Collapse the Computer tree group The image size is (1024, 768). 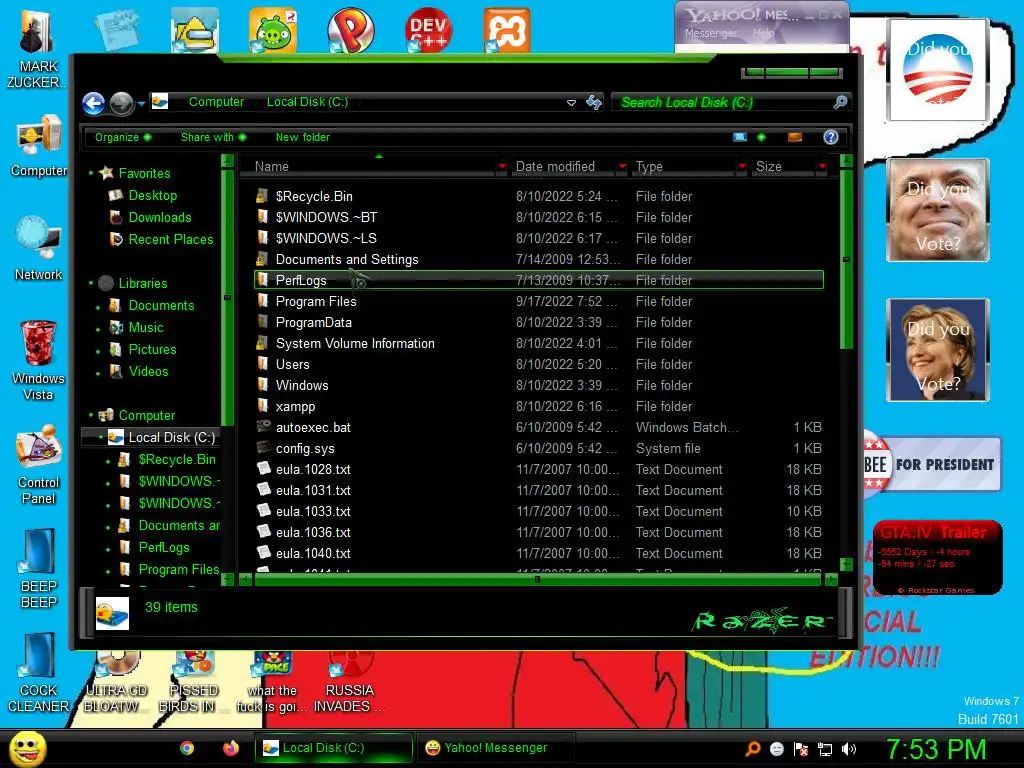(x=91, y=415)
